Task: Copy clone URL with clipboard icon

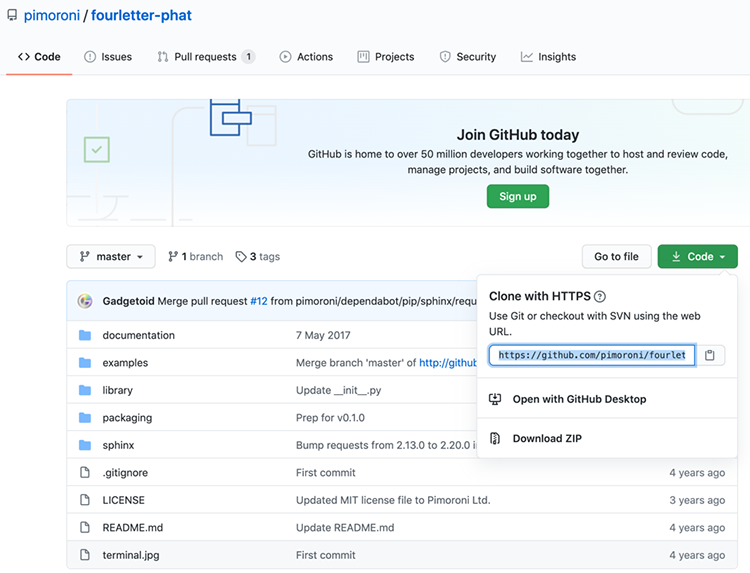Action: [710, 355]
